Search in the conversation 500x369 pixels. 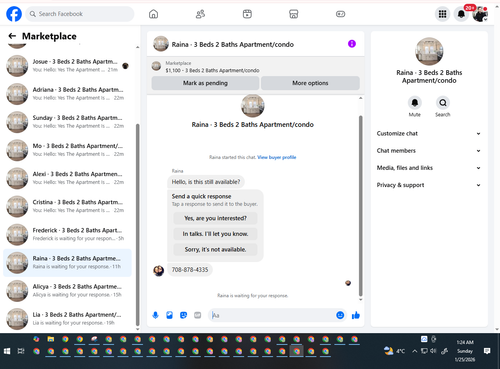443,103
